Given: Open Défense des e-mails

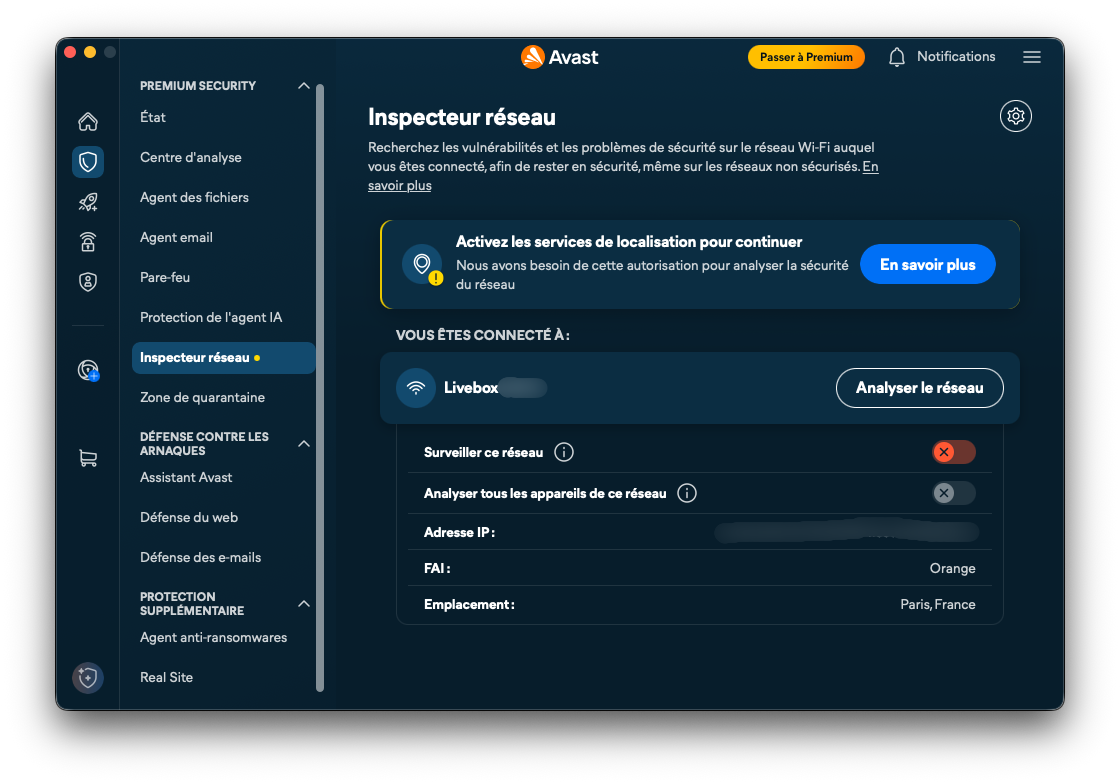Looking at the screenshot, I should point(200,557).
